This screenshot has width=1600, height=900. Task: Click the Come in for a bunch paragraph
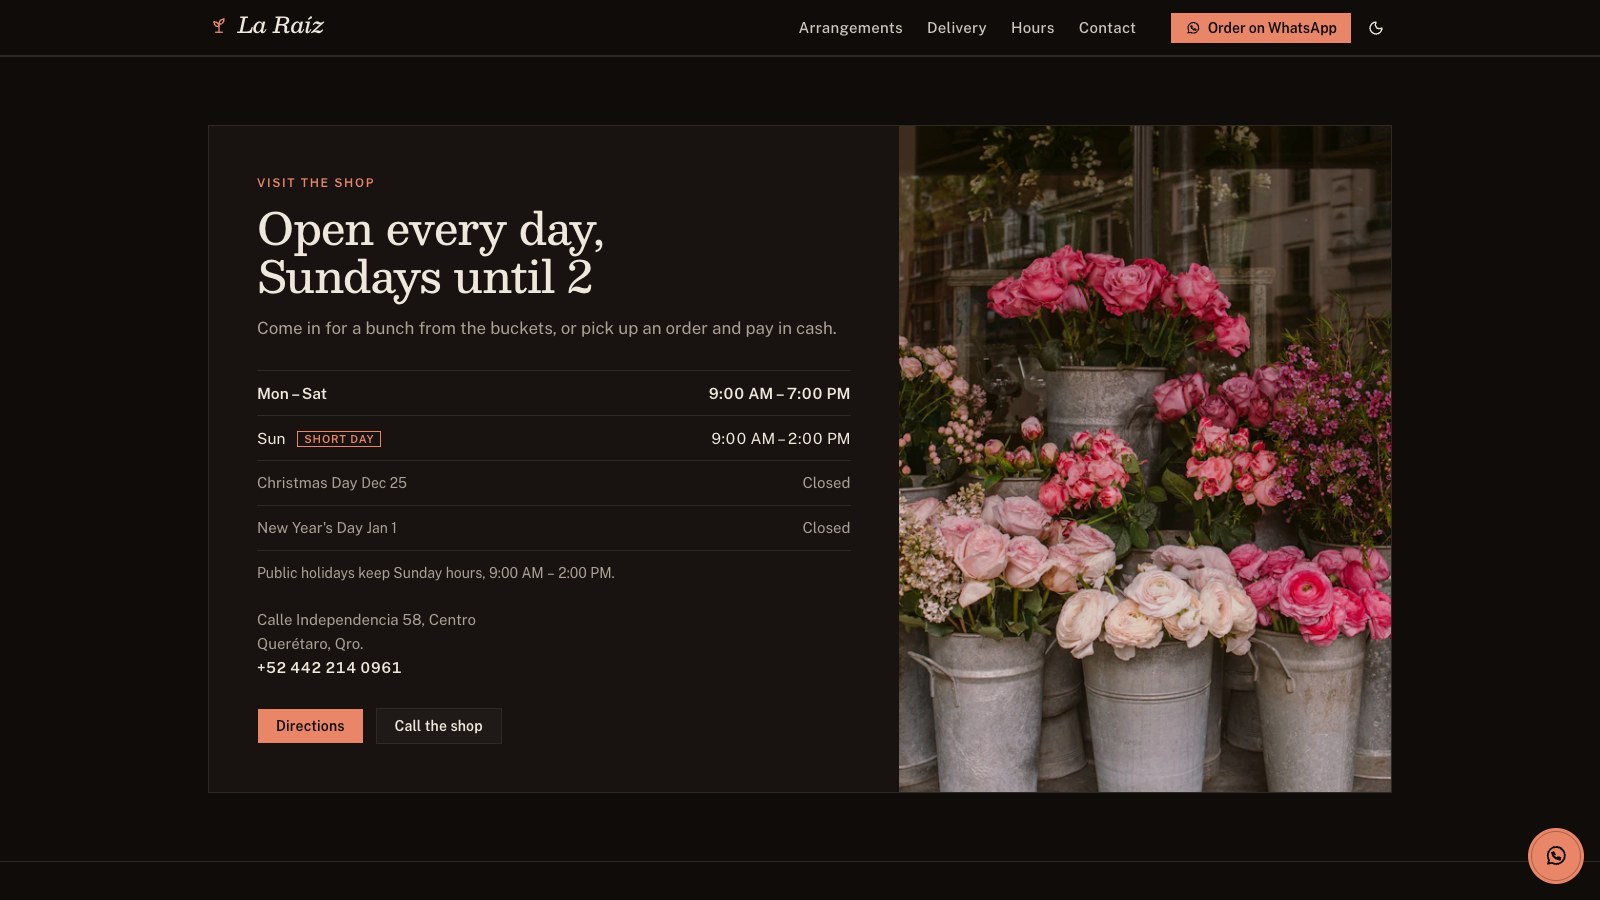pos(547,328)
